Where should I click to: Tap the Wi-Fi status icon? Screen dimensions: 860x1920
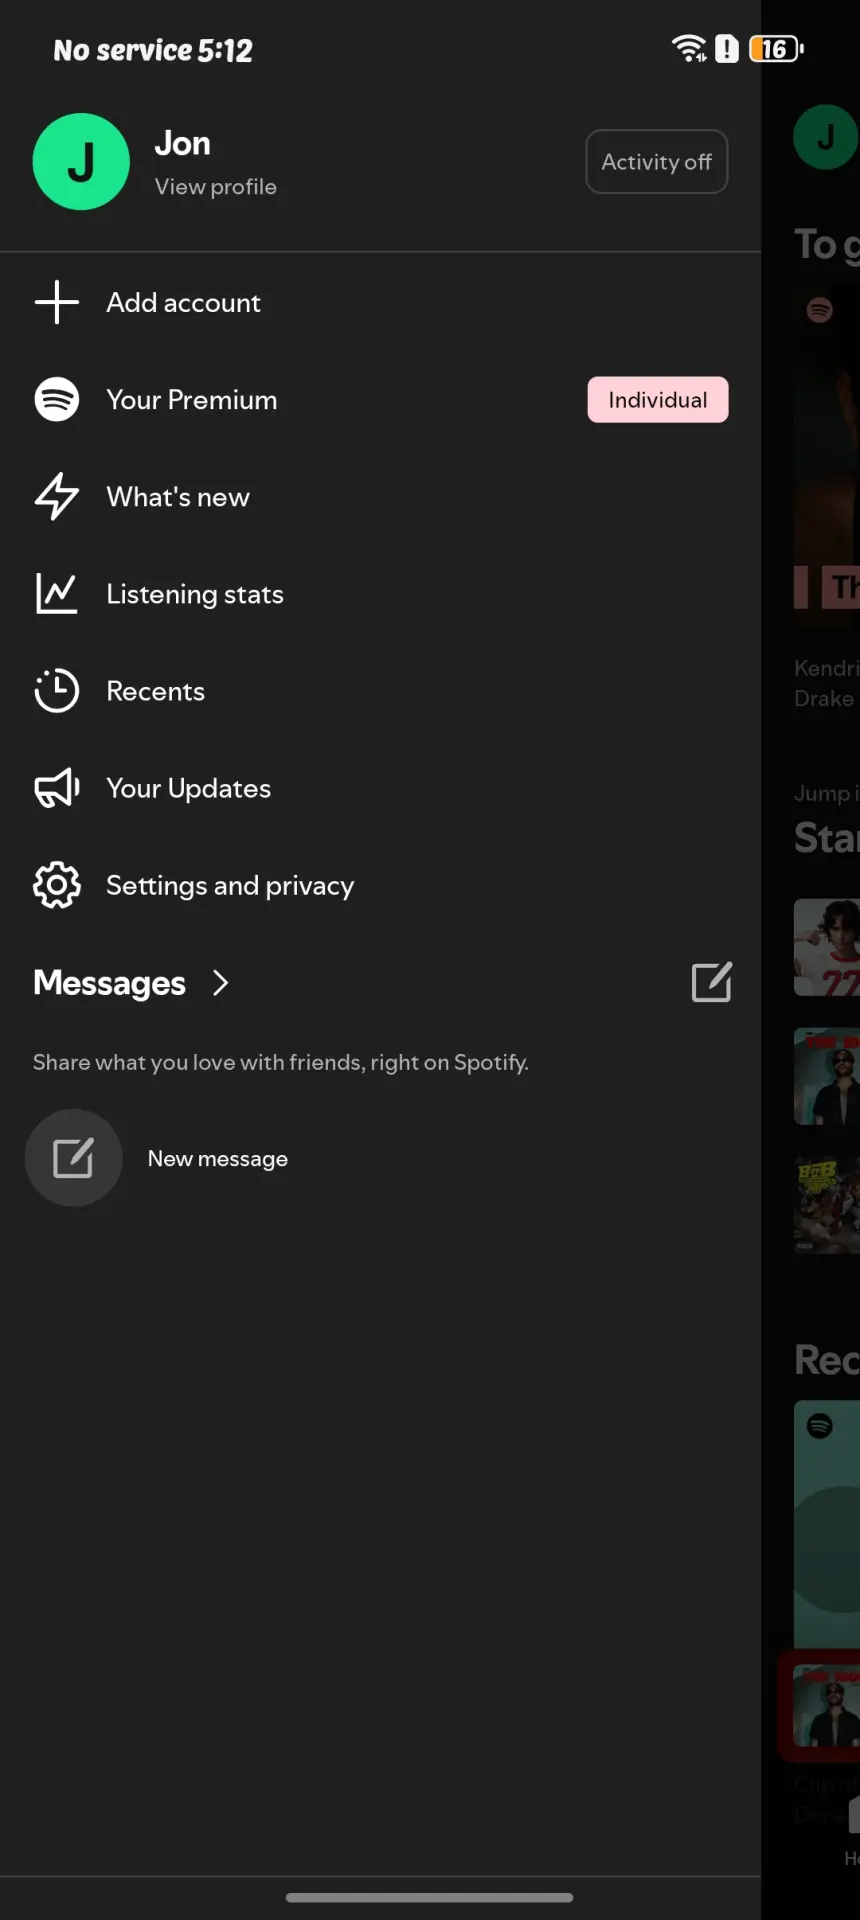tap(689, 48)
